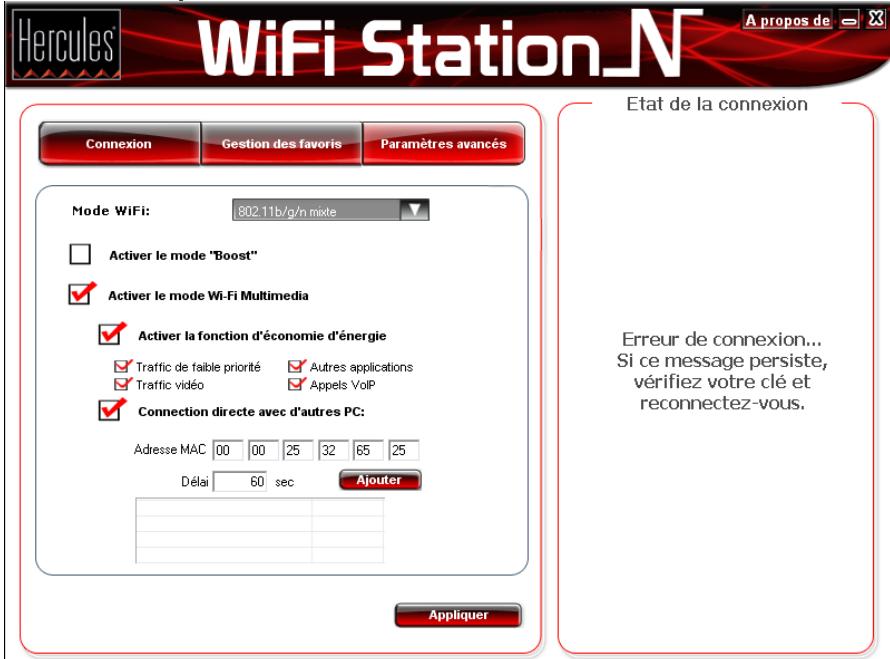The image size is (890, 659).
Task: Toggle Autres applications checkbox
Action: 296,366
